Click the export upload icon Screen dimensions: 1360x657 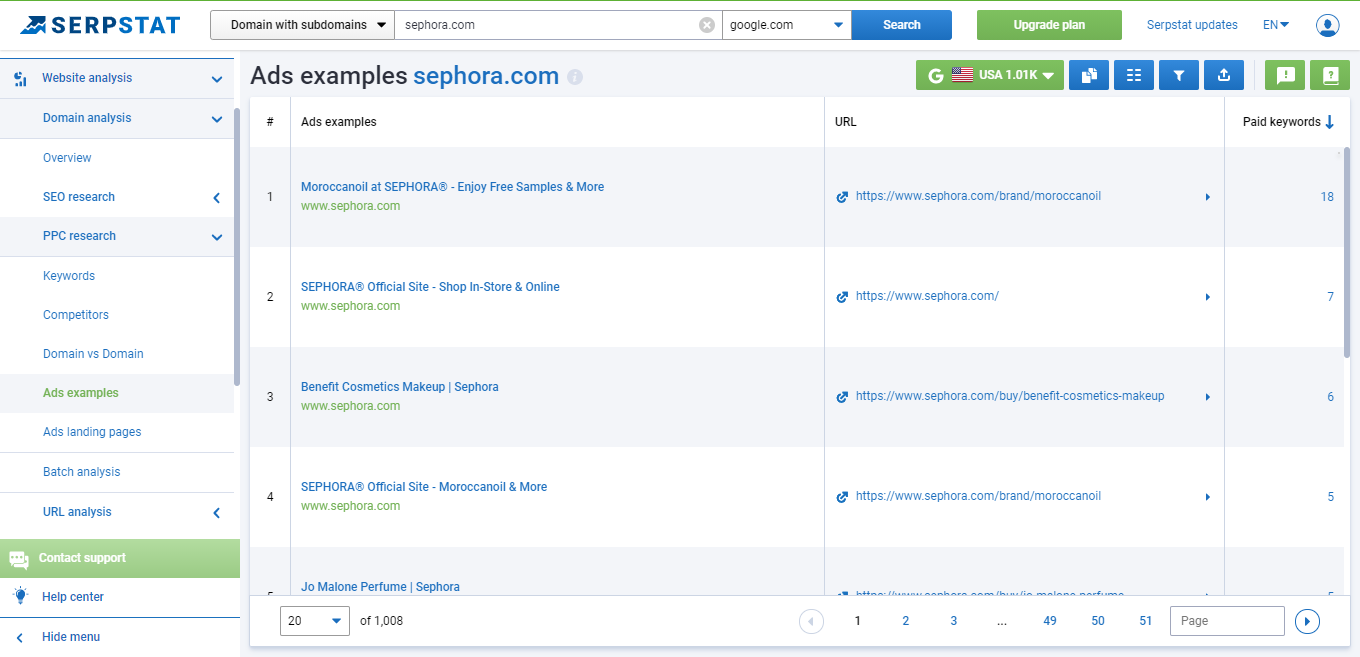1224,75
